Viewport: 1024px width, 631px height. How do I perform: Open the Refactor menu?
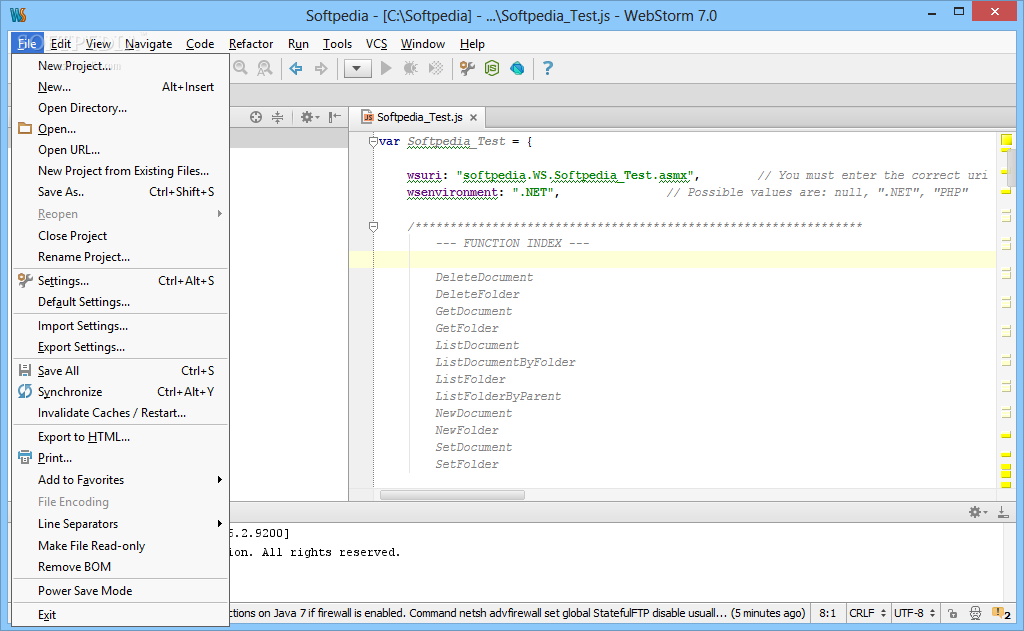coord(251,44)
